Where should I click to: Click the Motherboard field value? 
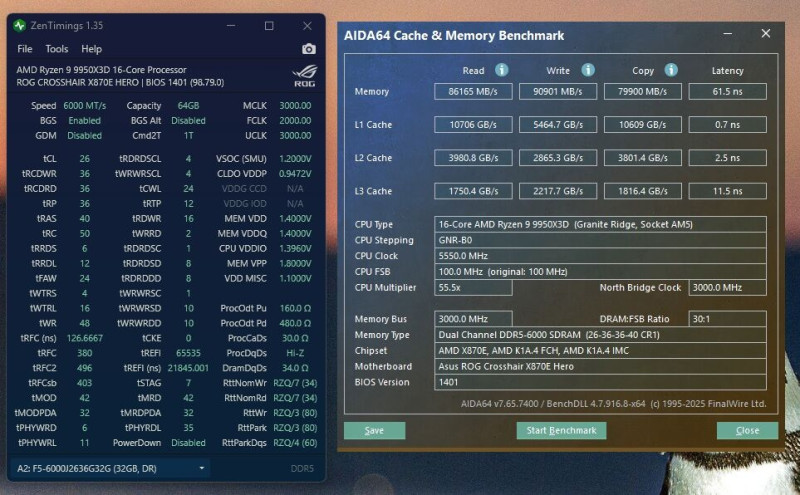[601, 366]
